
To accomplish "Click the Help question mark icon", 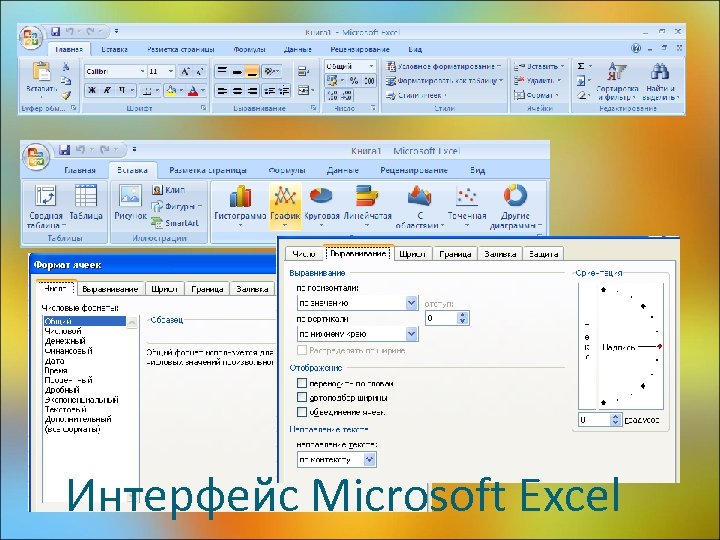I will (636, 48).
